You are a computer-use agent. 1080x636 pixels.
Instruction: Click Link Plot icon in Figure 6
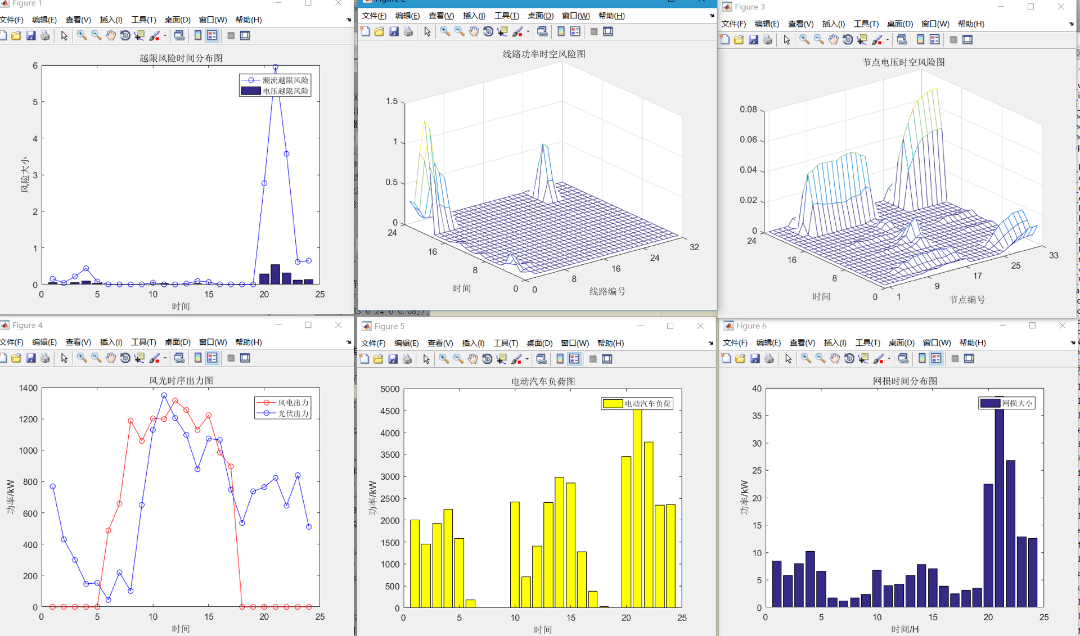(903, 358)
